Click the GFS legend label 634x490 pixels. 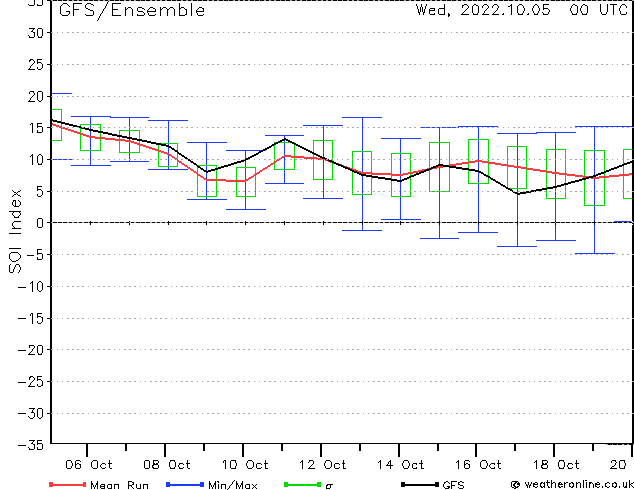click(x=453, y=485)
